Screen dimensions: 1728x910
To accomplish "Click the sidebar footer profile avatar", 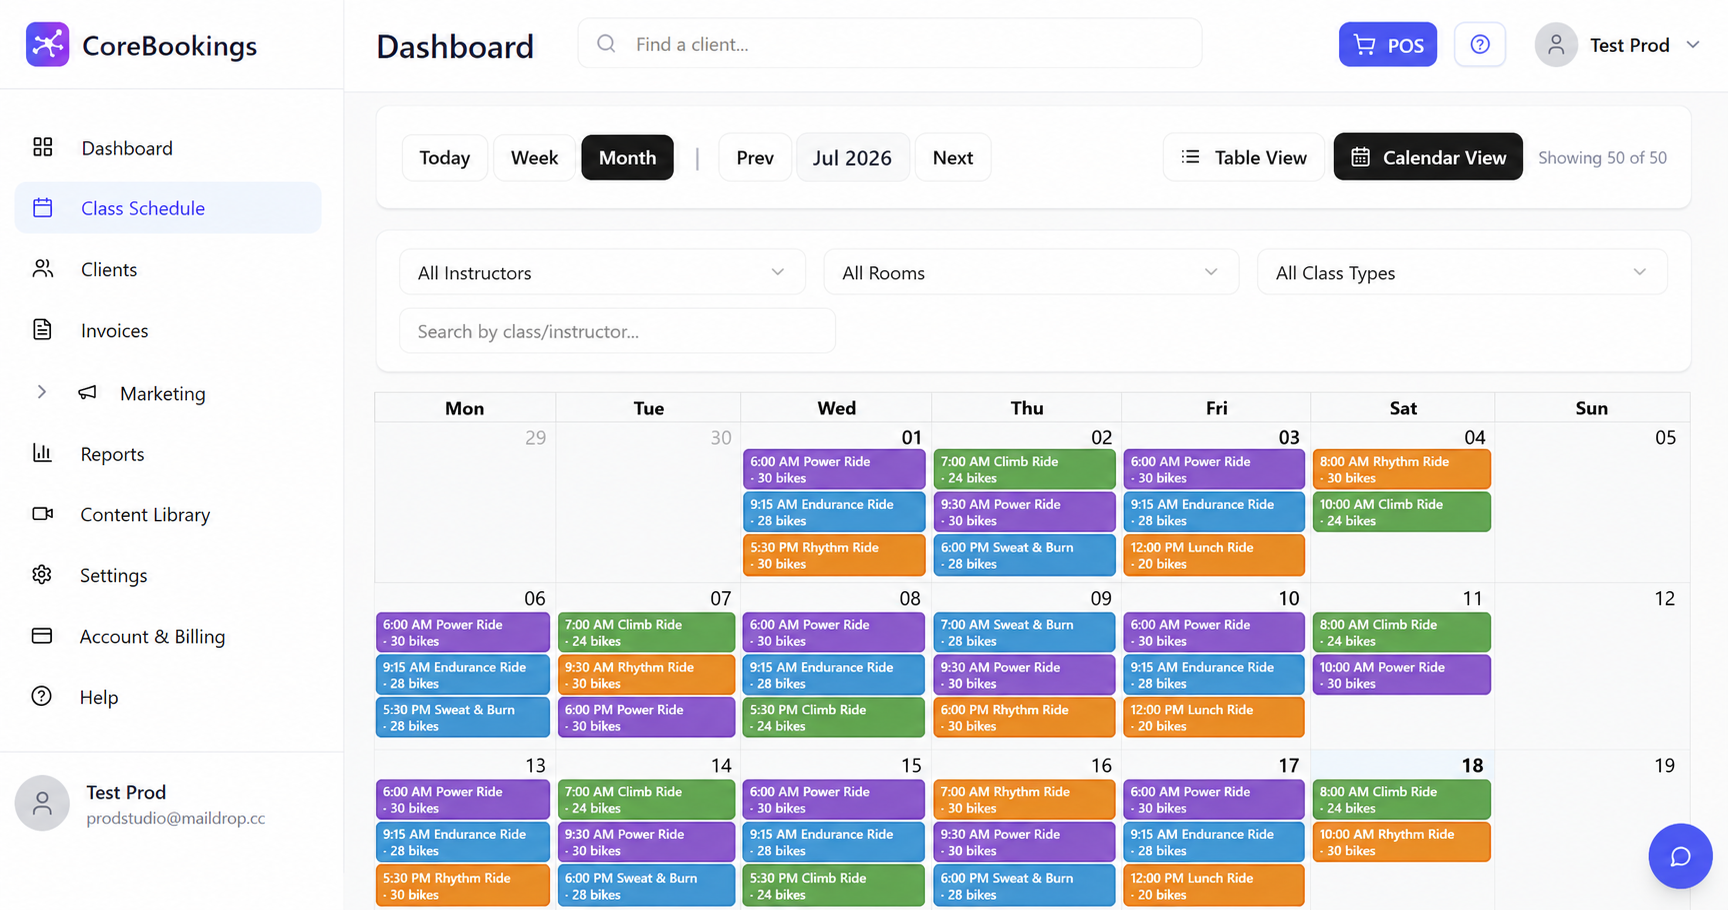I will click(42, 803).
